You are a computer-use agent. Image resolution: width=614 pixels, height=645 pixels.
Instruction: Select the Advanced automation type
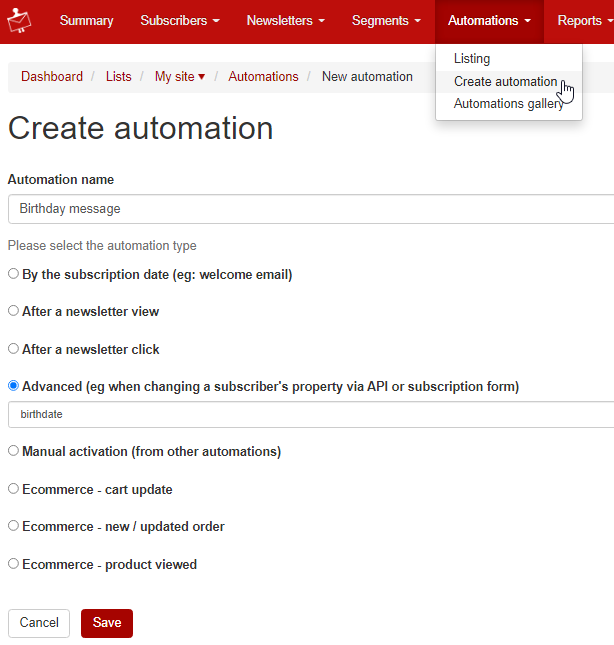(x=14, y=385)
